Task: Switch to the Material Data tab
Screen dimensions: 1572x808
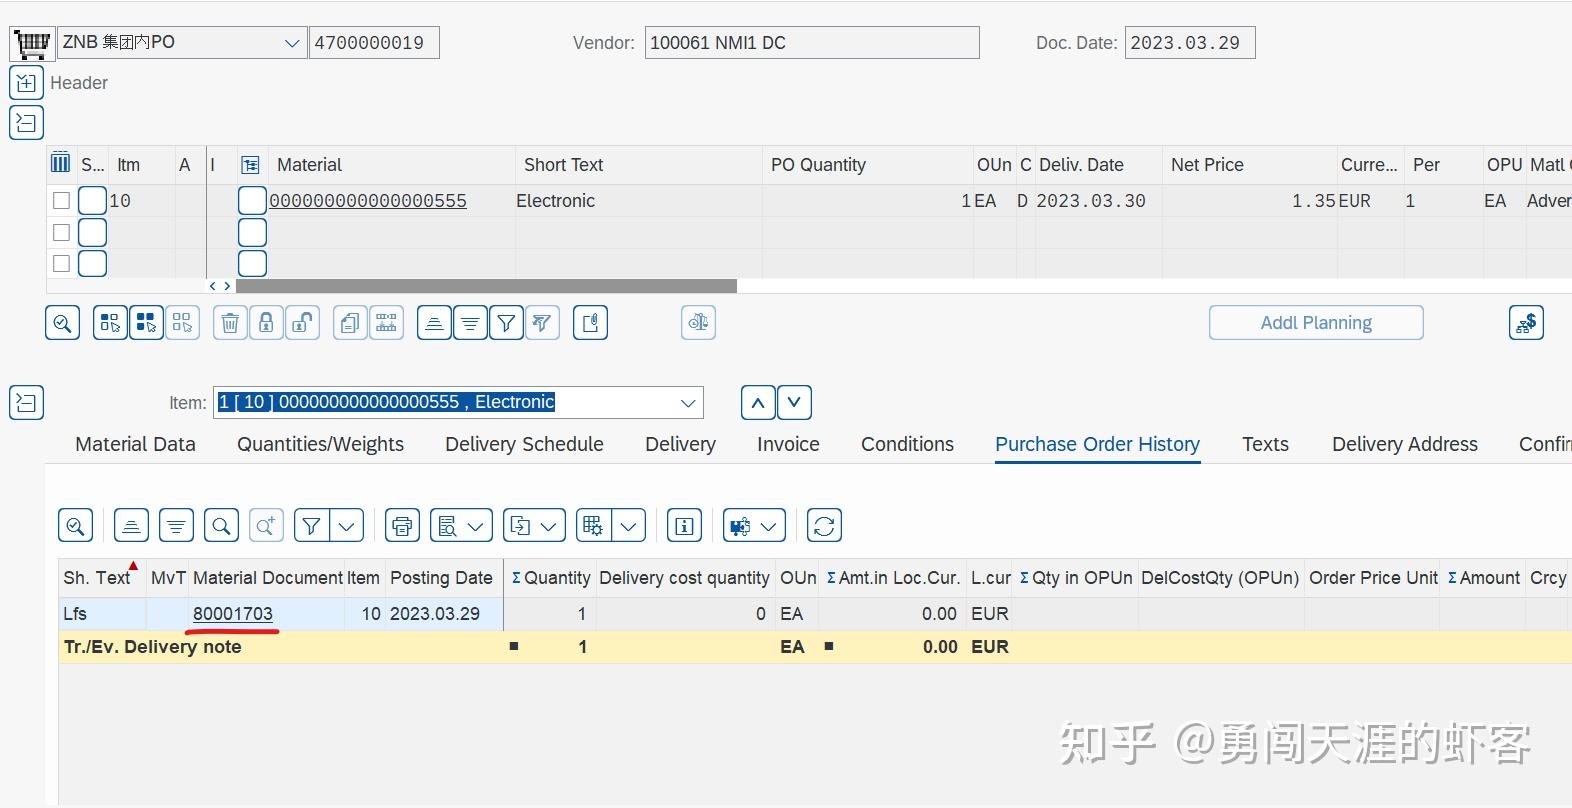Action: click(x=135, y=444)
